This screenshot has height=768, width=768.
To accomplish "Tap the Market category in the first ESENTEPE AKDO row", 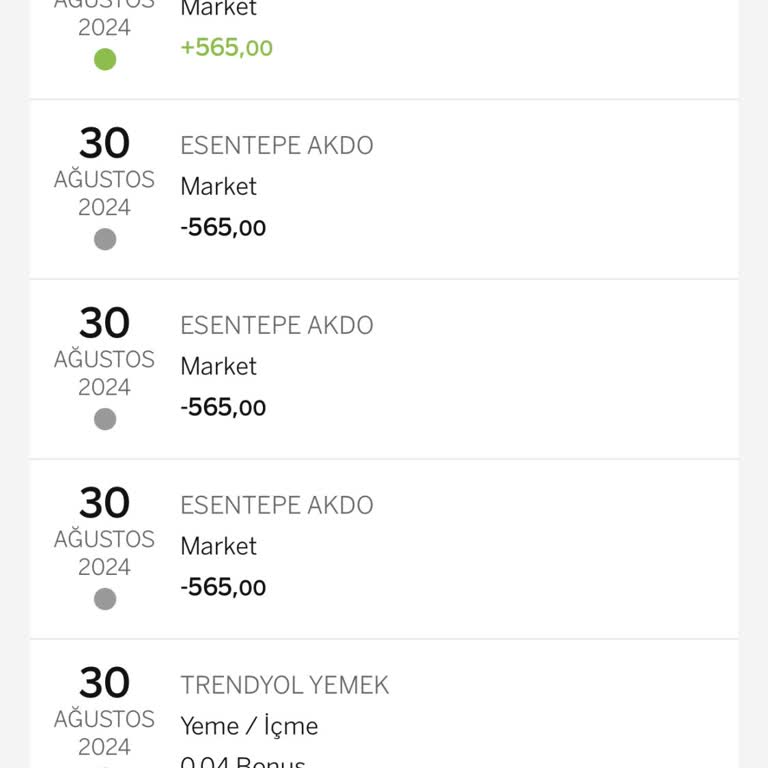I will tap(218, 187).
